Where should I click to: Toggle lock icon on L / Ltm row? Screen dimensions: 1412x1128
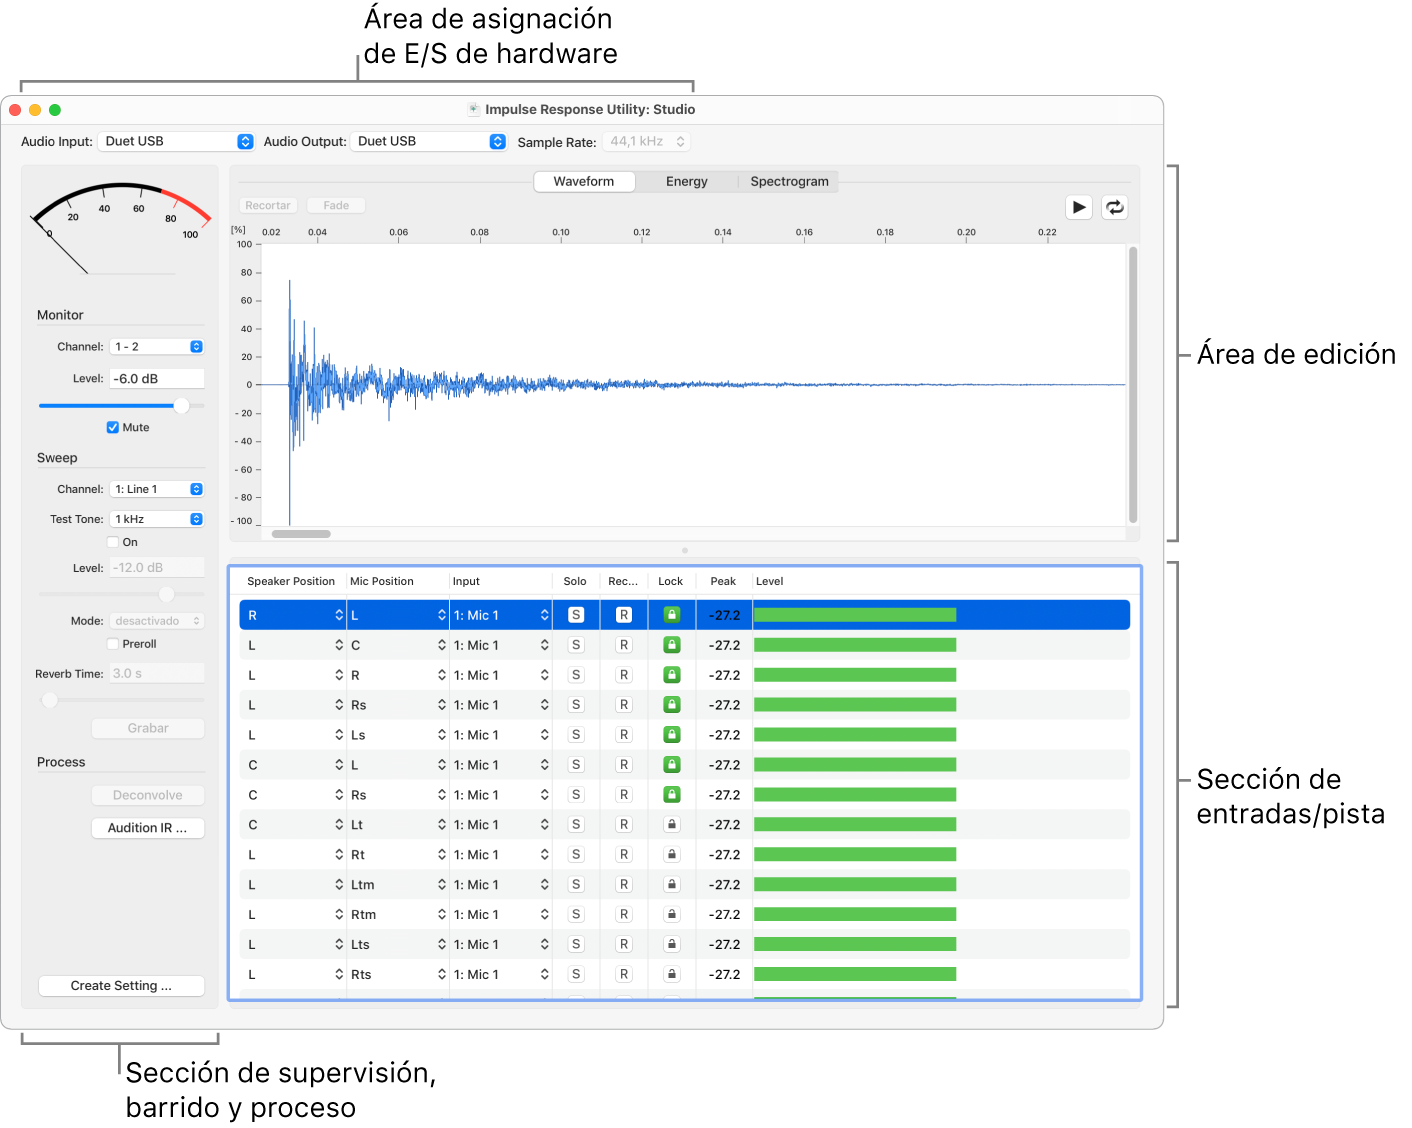672,885
